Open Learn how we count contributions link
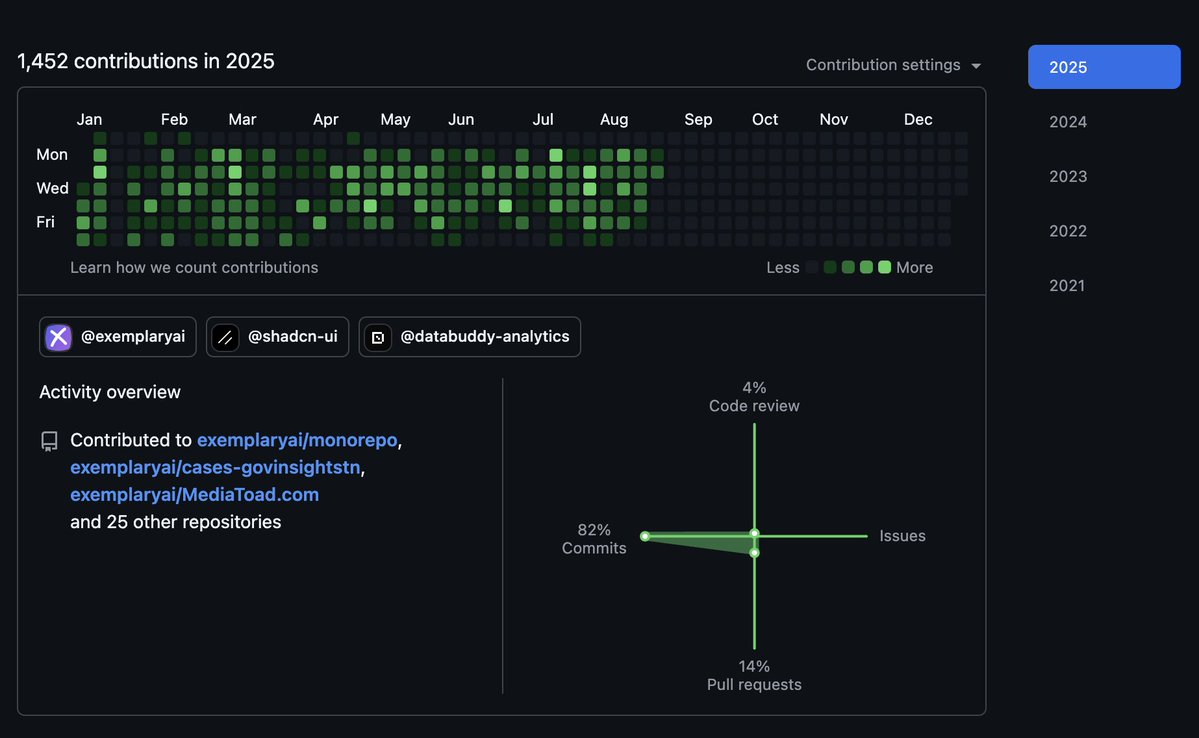 194,268
